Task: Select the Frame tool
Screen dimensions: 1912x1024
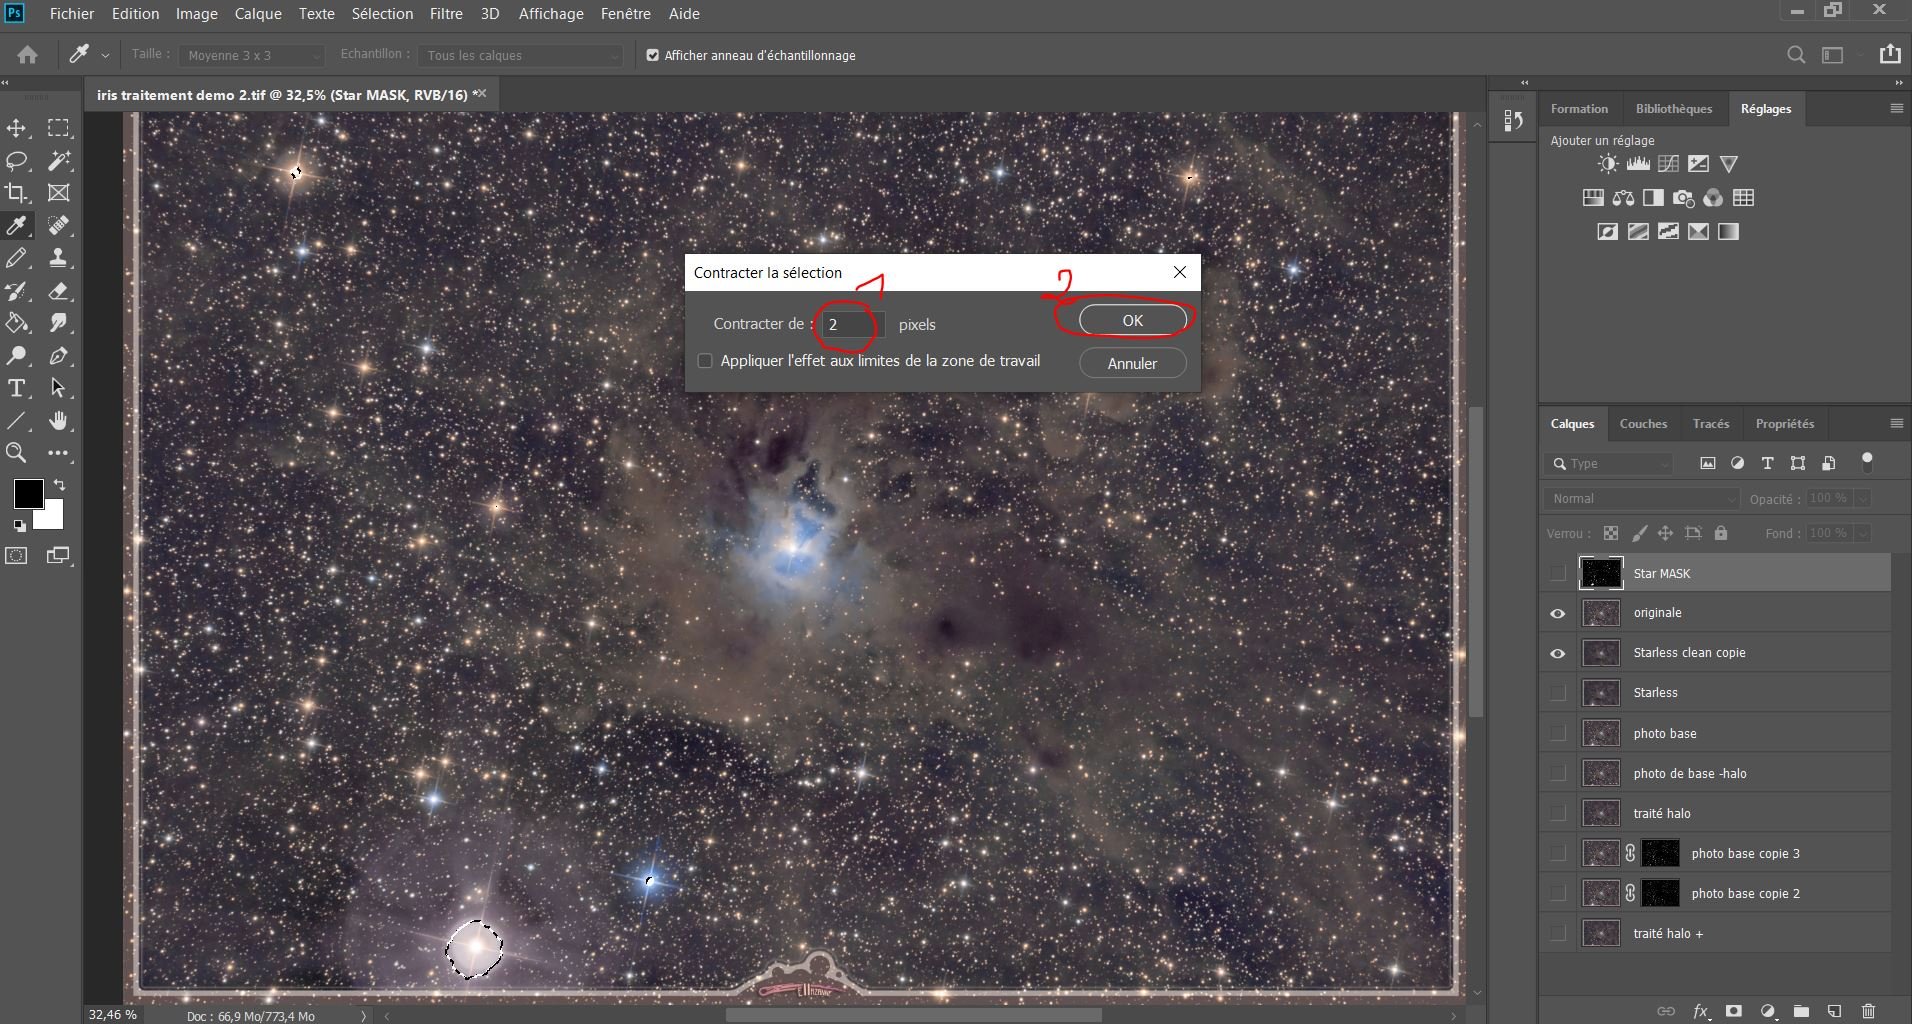Action: click(59, 193)
